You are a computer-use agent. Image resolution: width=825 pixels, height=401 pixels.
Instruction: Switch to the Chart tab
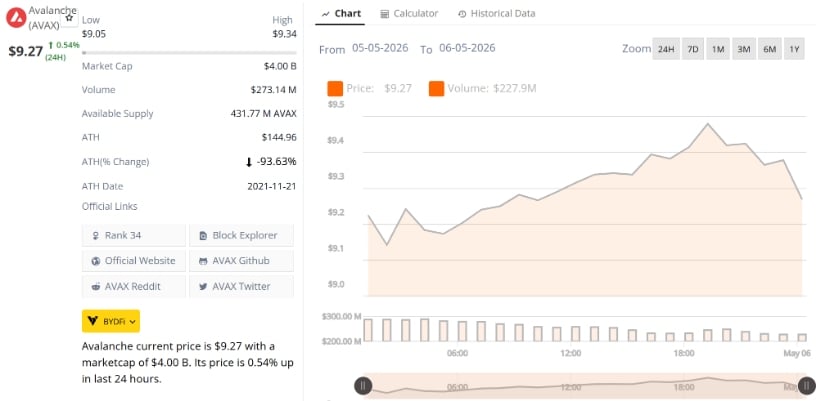(341, 14)
